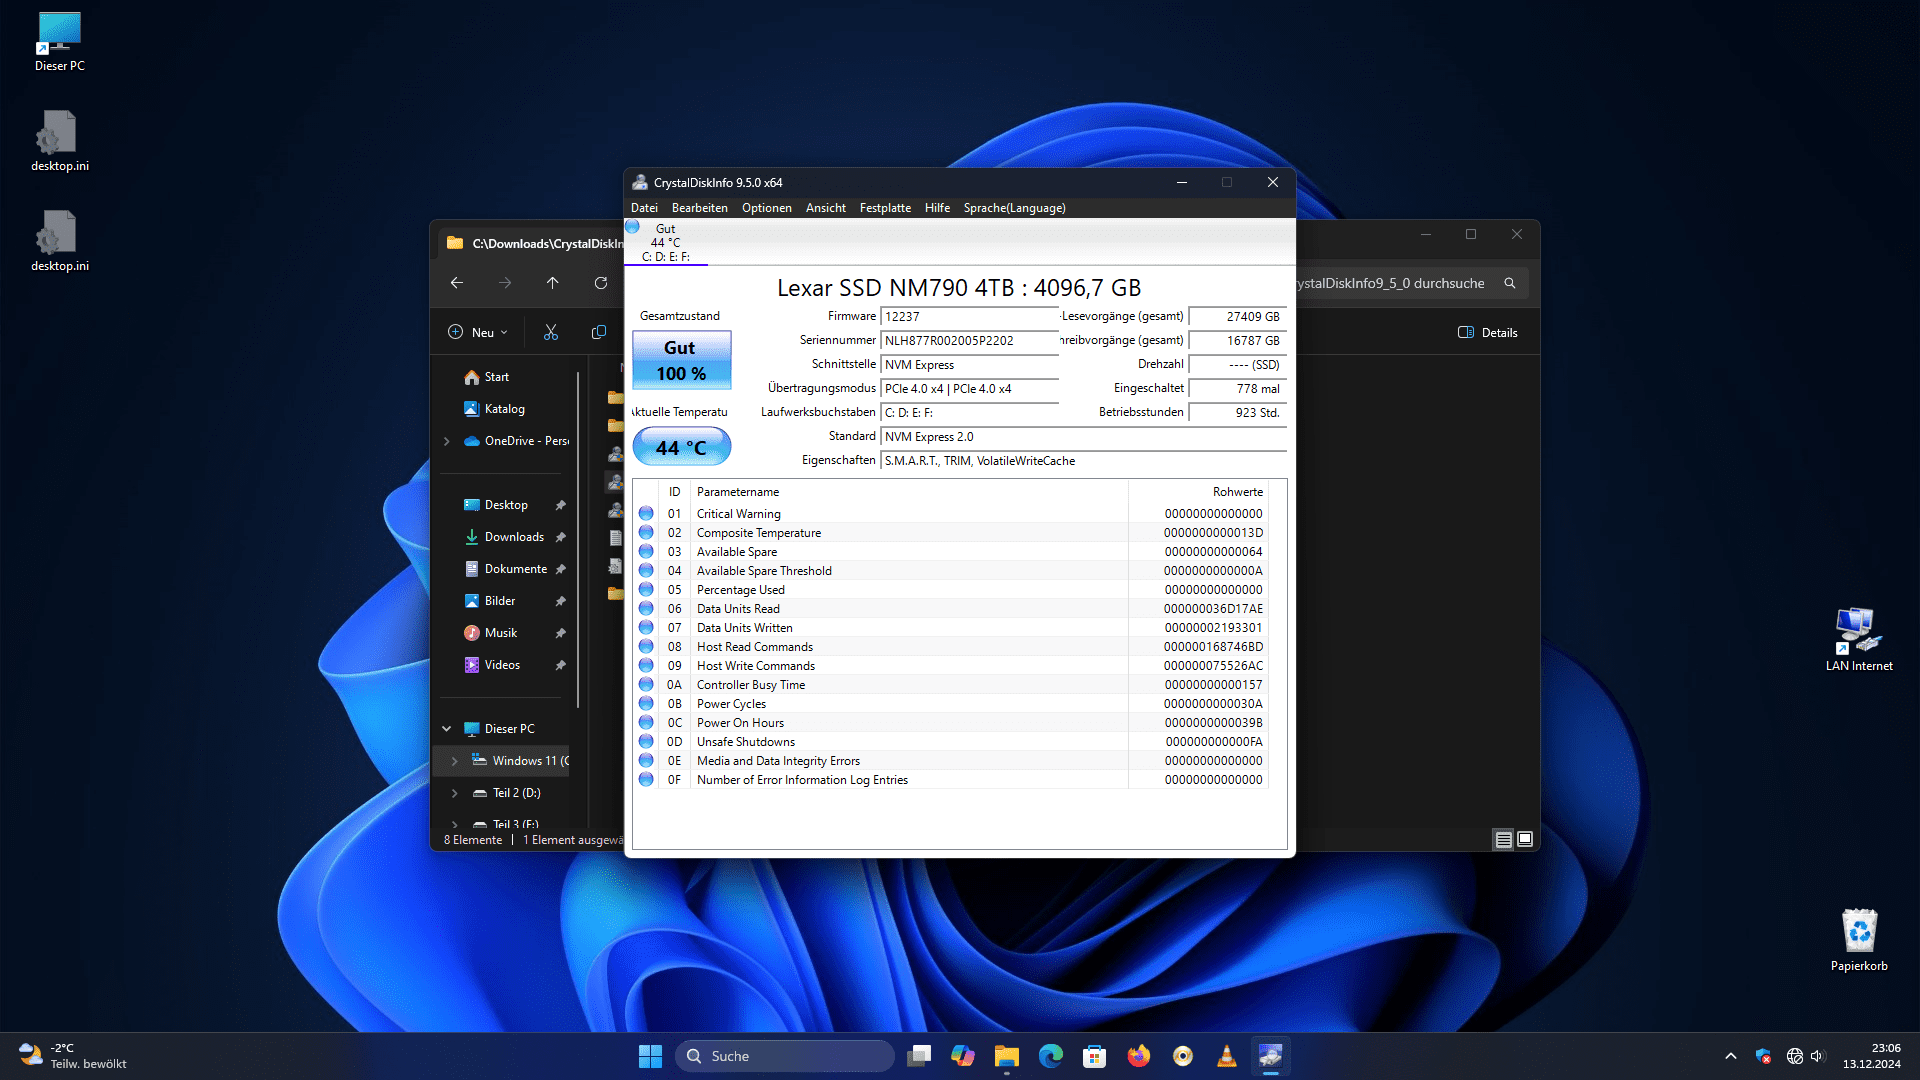Open Firefox from the taskbar

(x=1138, y=1056)
